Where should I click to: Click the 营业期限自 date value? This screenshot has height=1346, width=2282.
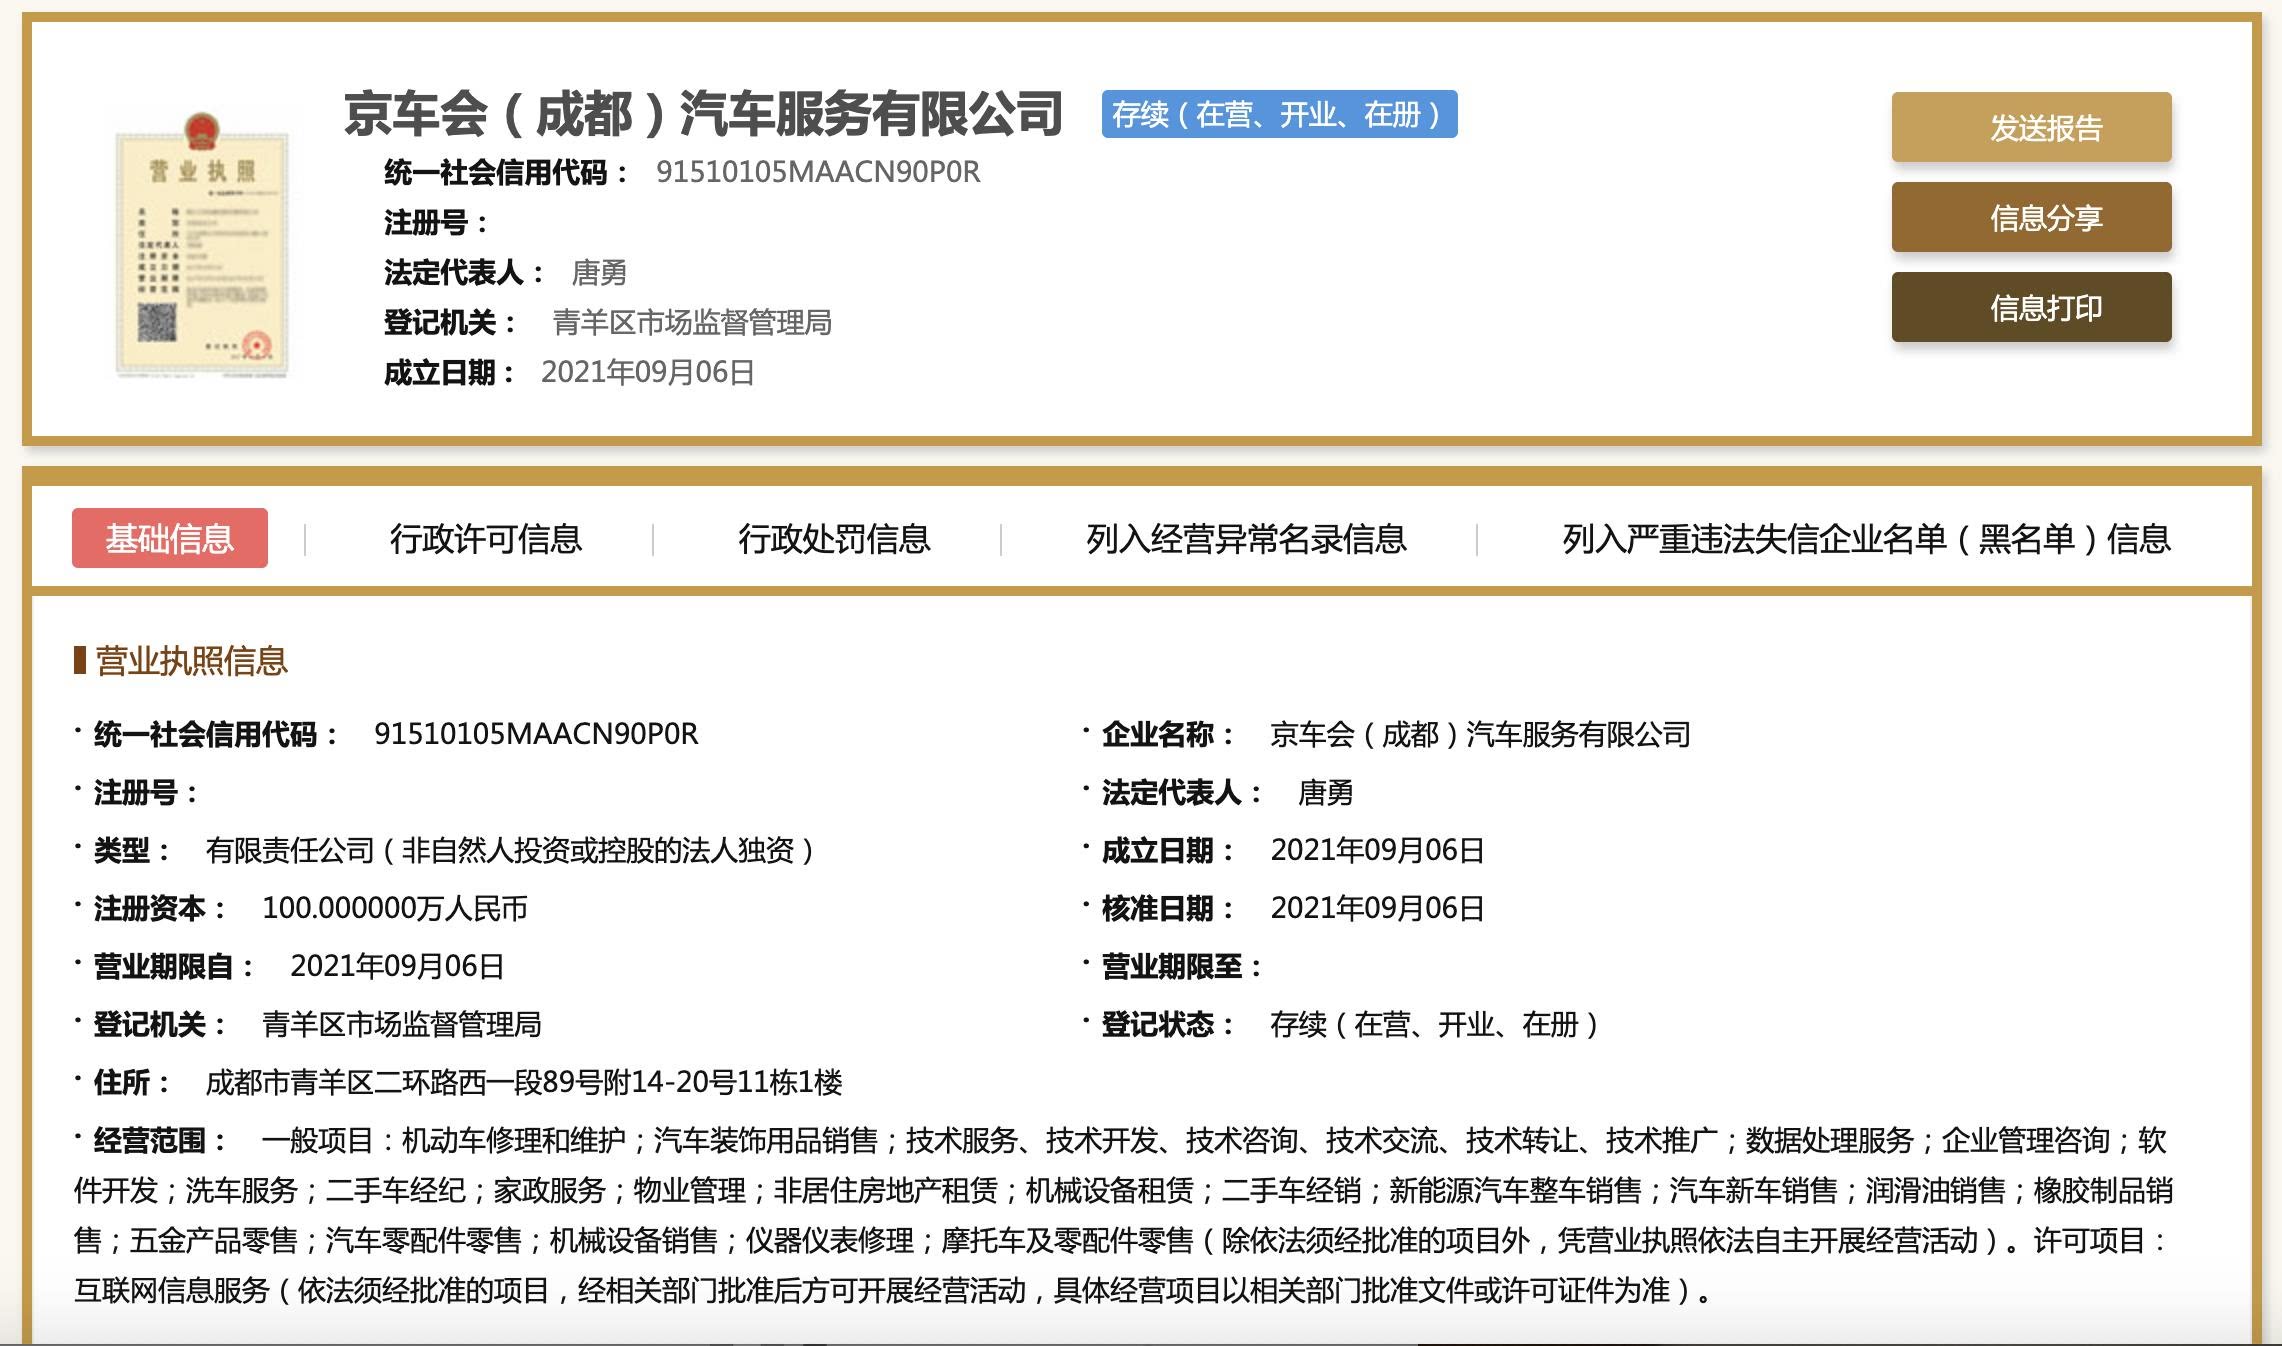point(397,966)
